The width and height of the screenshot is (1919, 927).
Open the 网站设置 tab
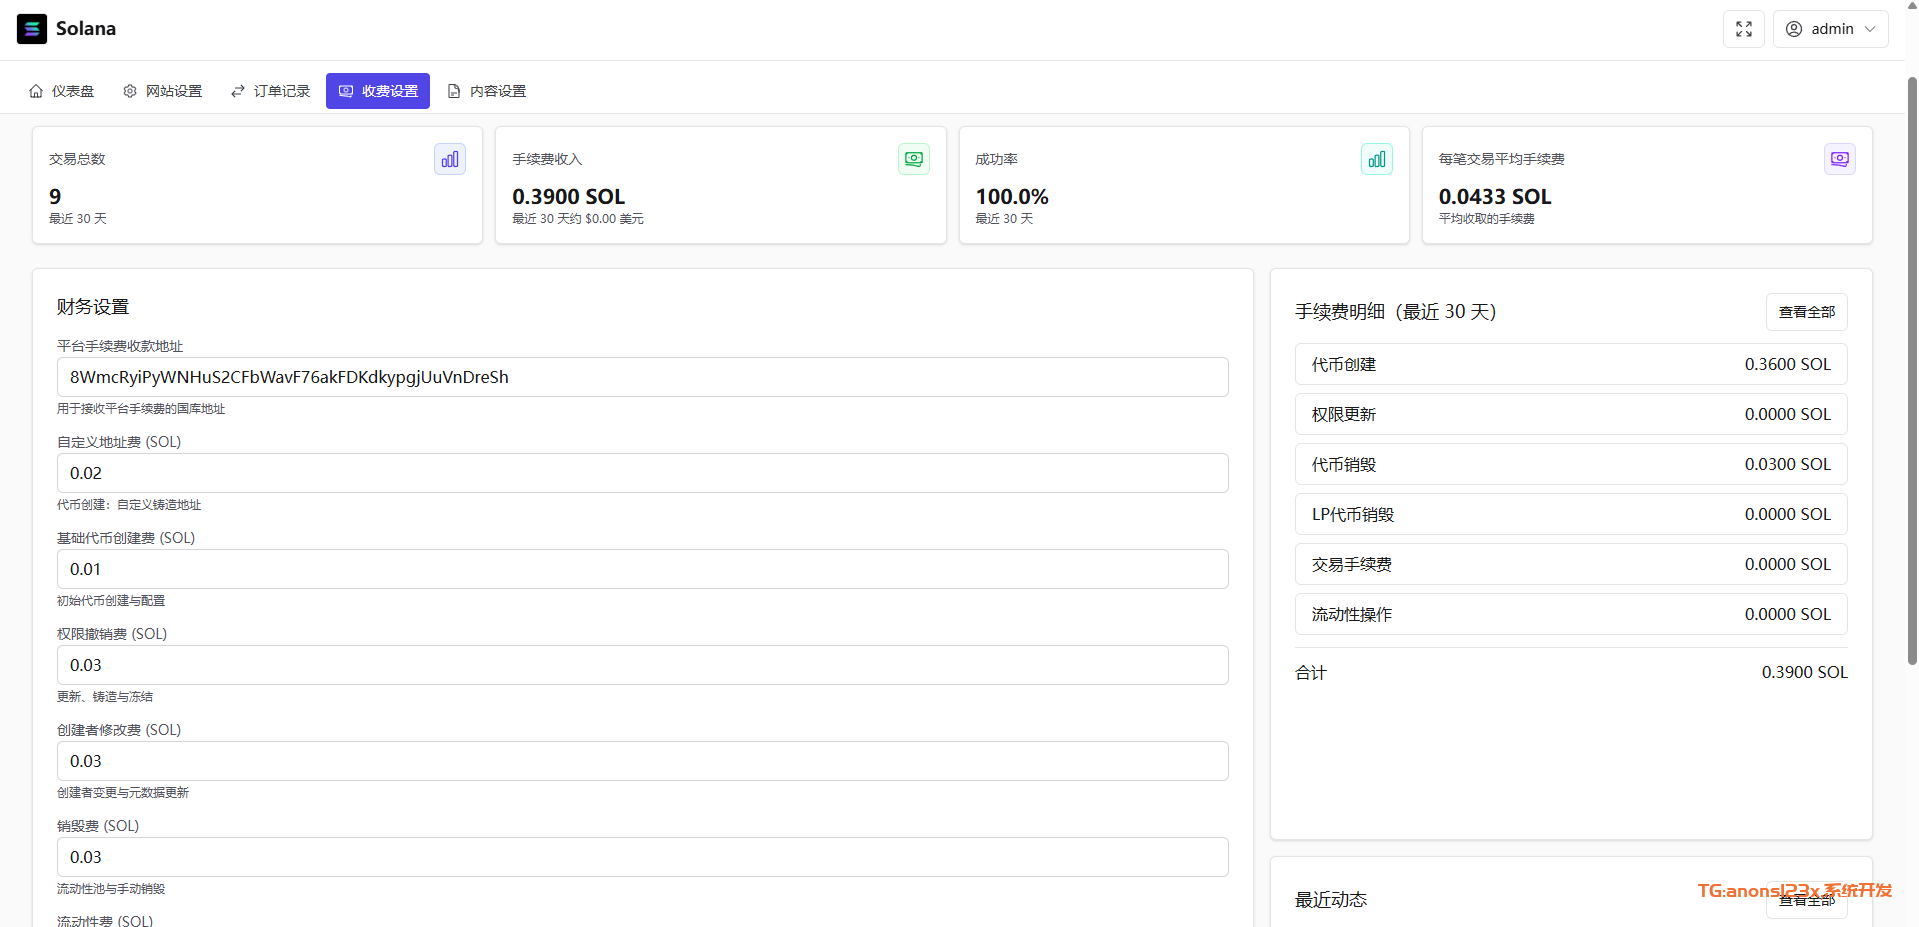(163, 91)
